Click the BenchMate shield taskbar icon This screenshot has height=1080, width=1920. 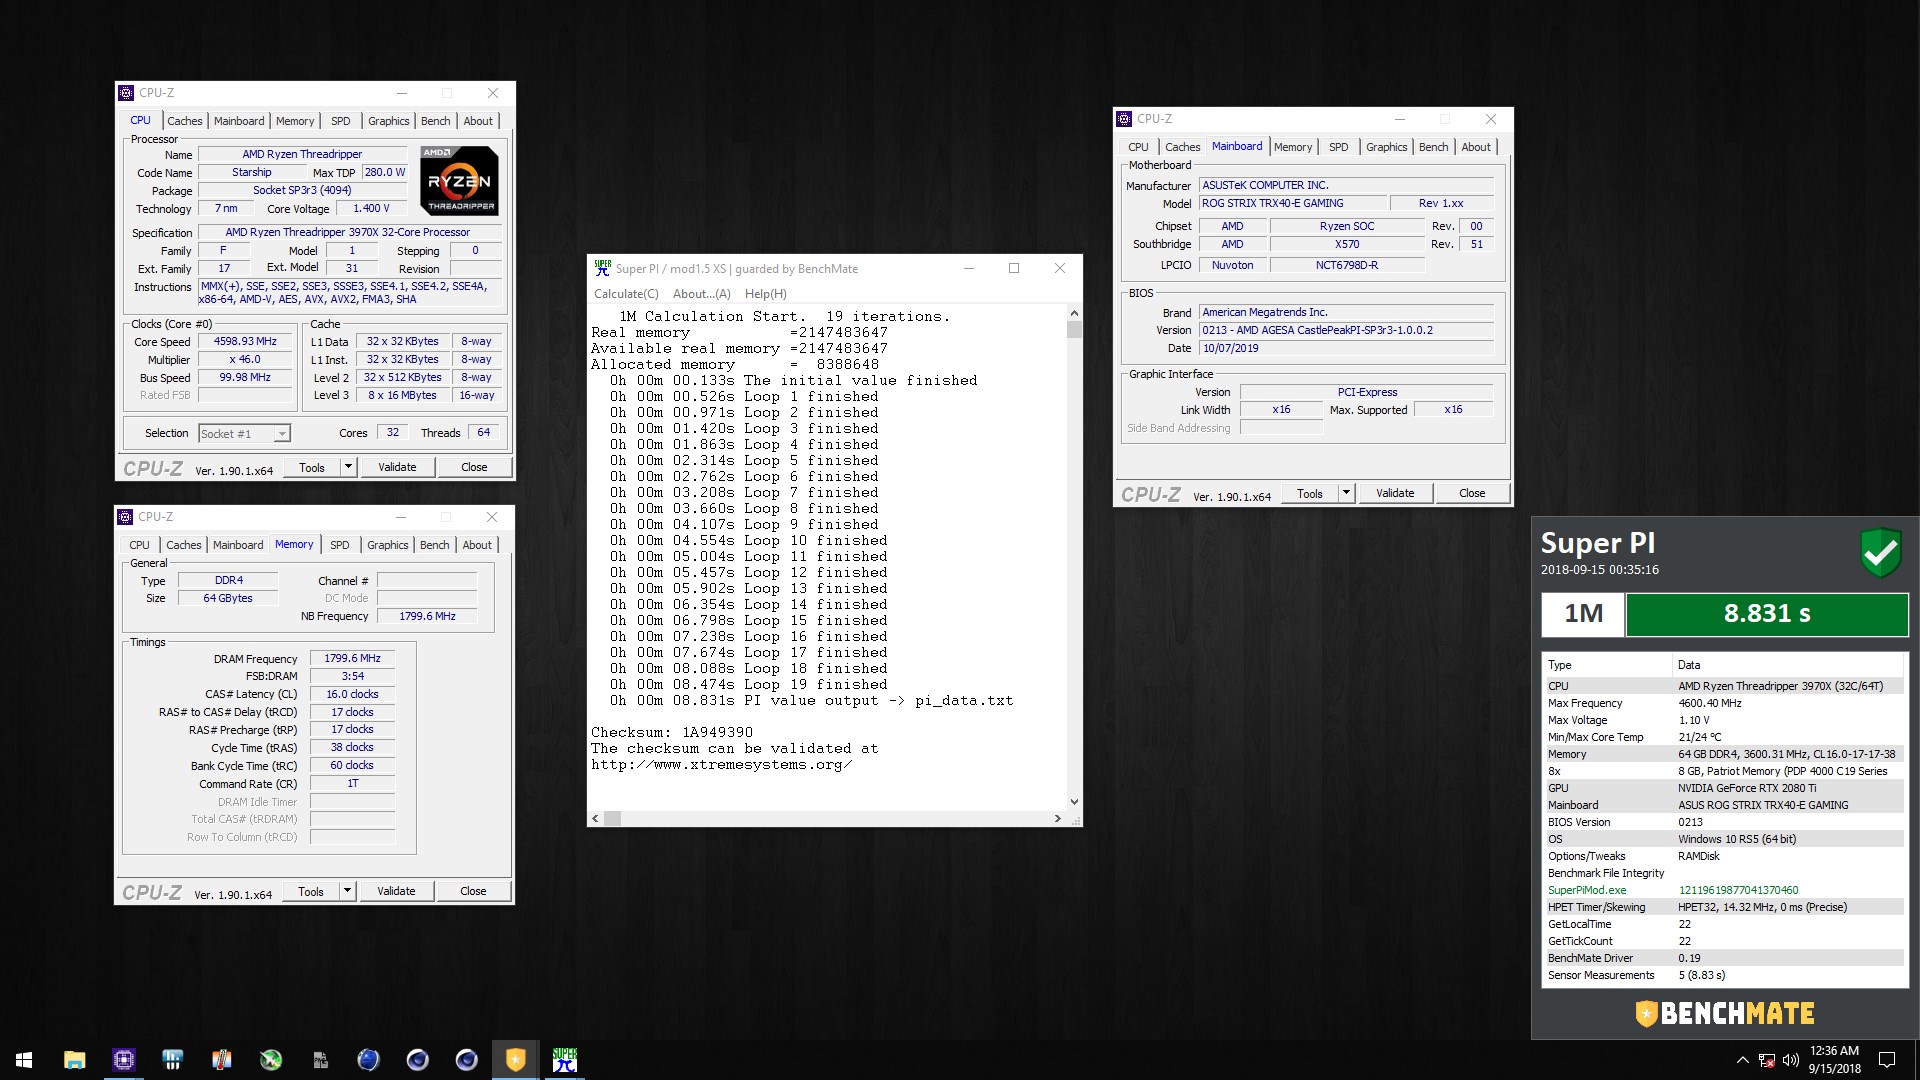tap(515, 1060)
